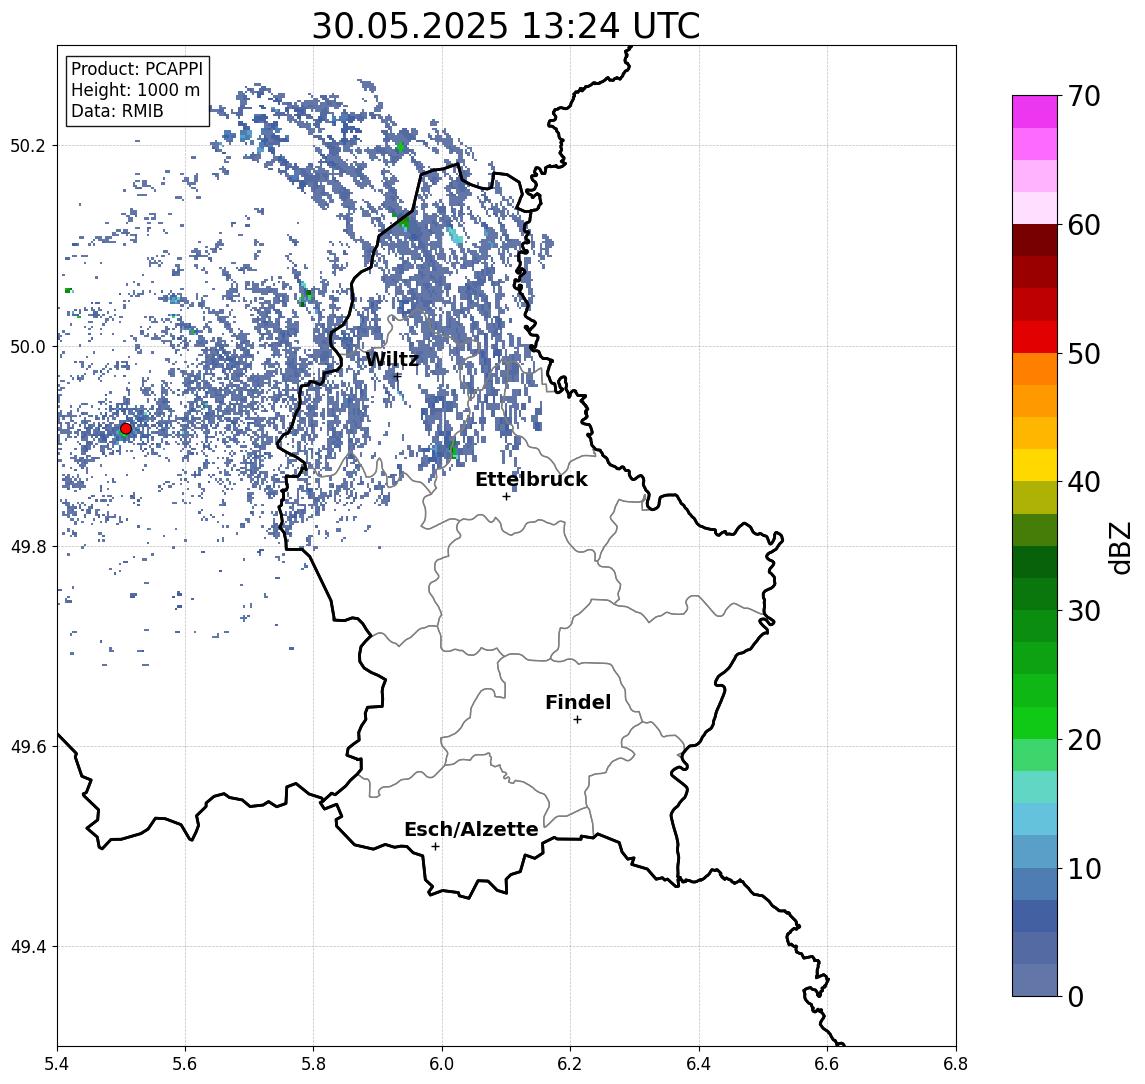Click the 'Height: 1000 m' info text
Screen dimensions: 1145x1084
point(135,90)
